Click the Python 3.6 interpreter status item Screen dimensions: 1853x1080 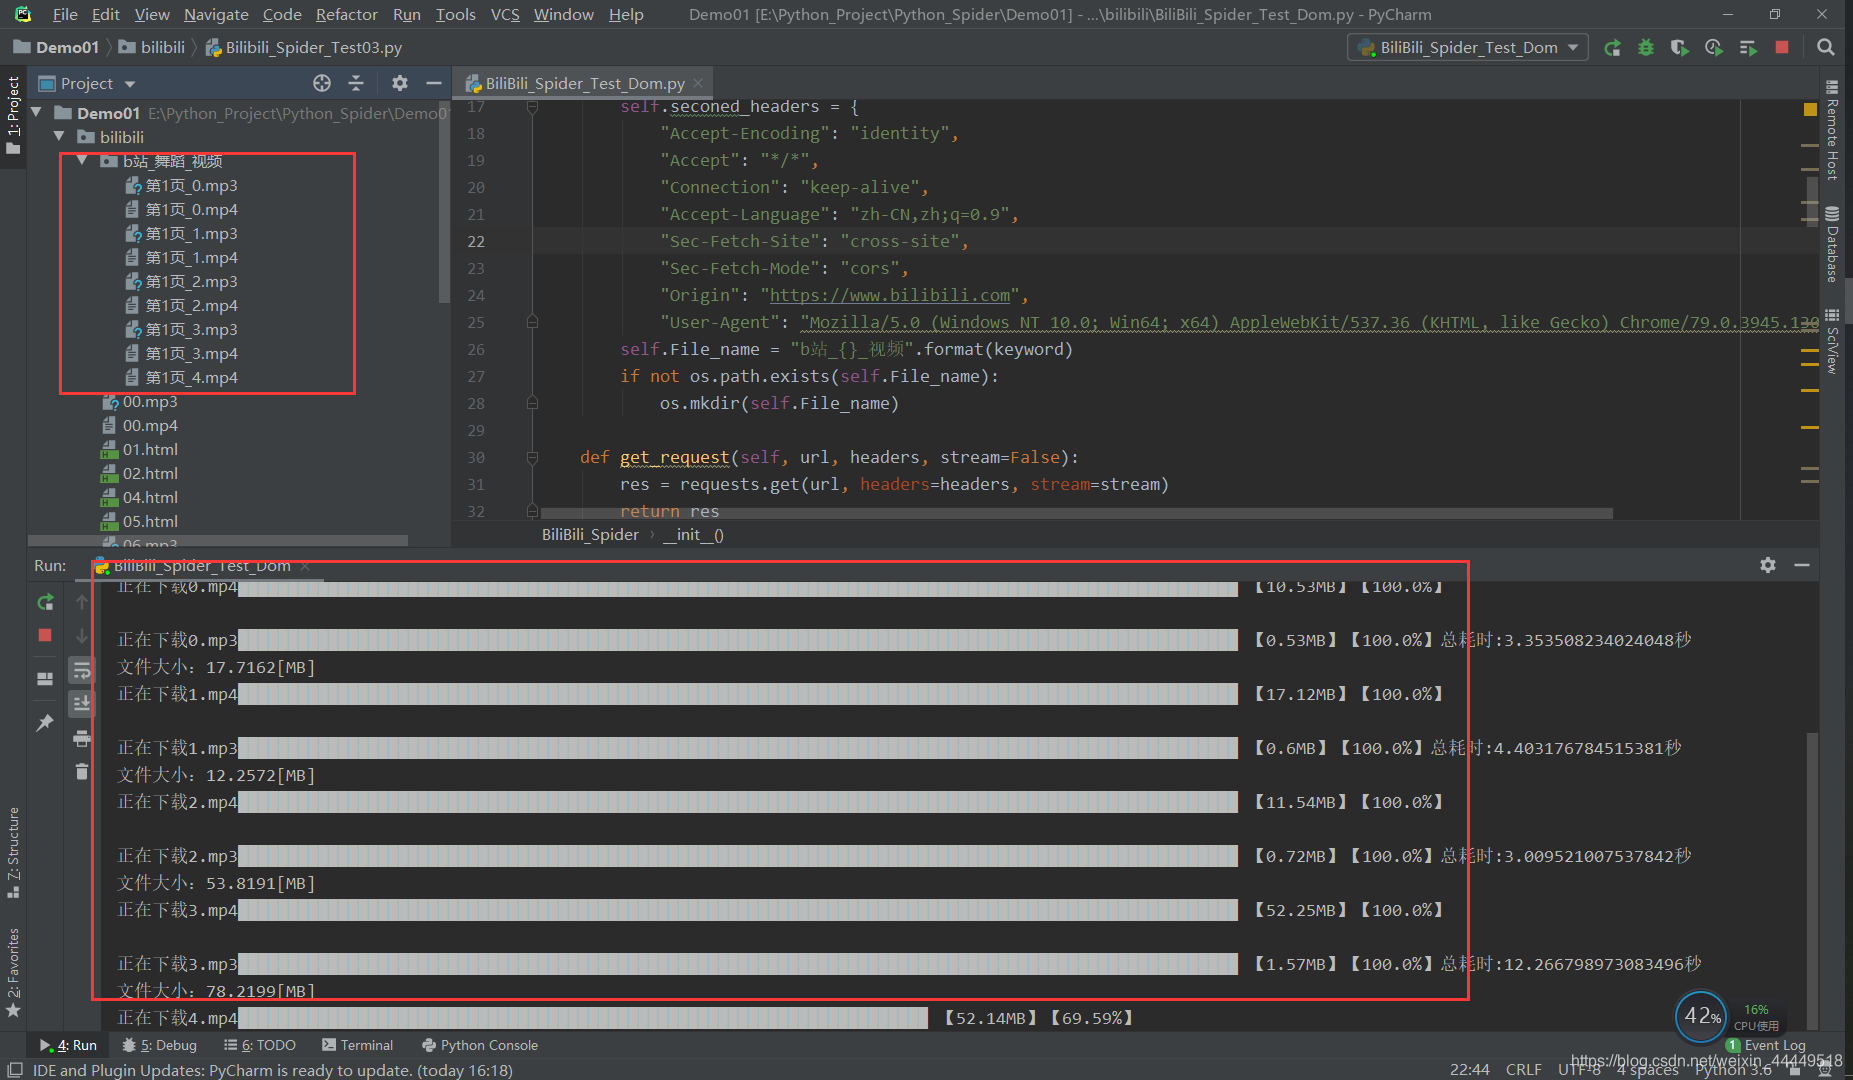1733,1069
